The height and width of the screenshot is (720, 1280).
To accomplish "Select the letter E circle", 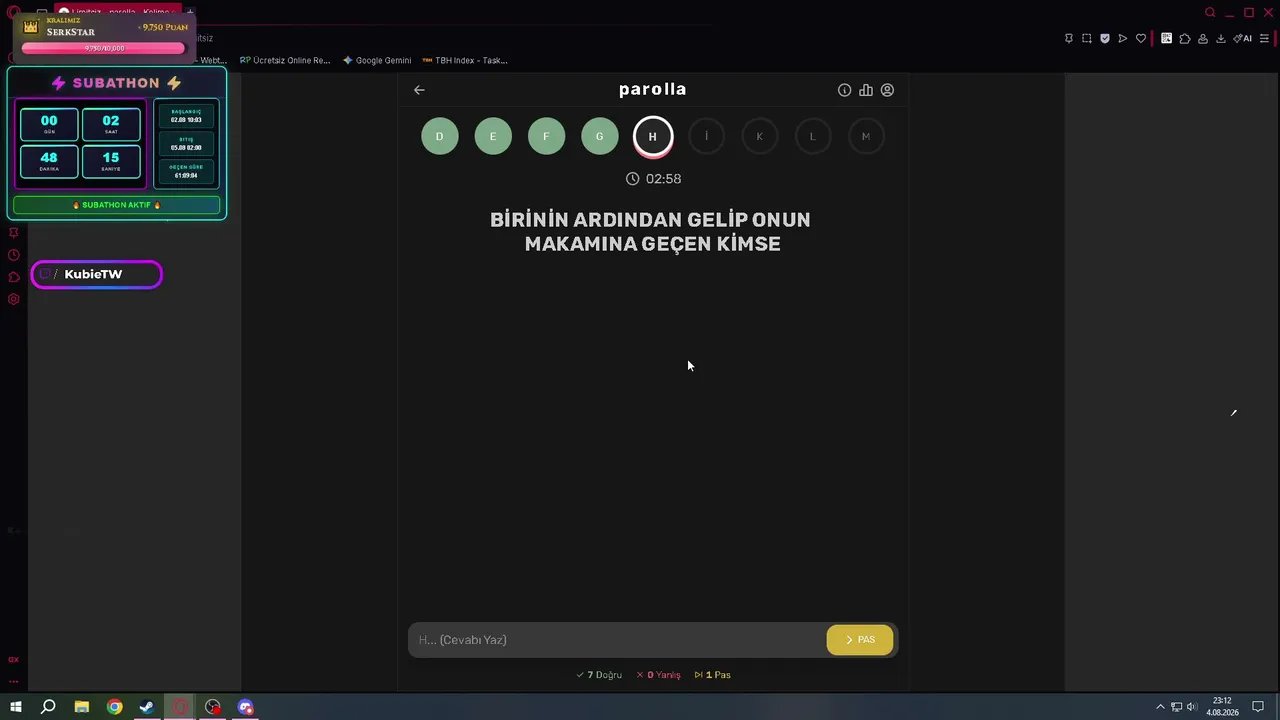I will point(493,136).
